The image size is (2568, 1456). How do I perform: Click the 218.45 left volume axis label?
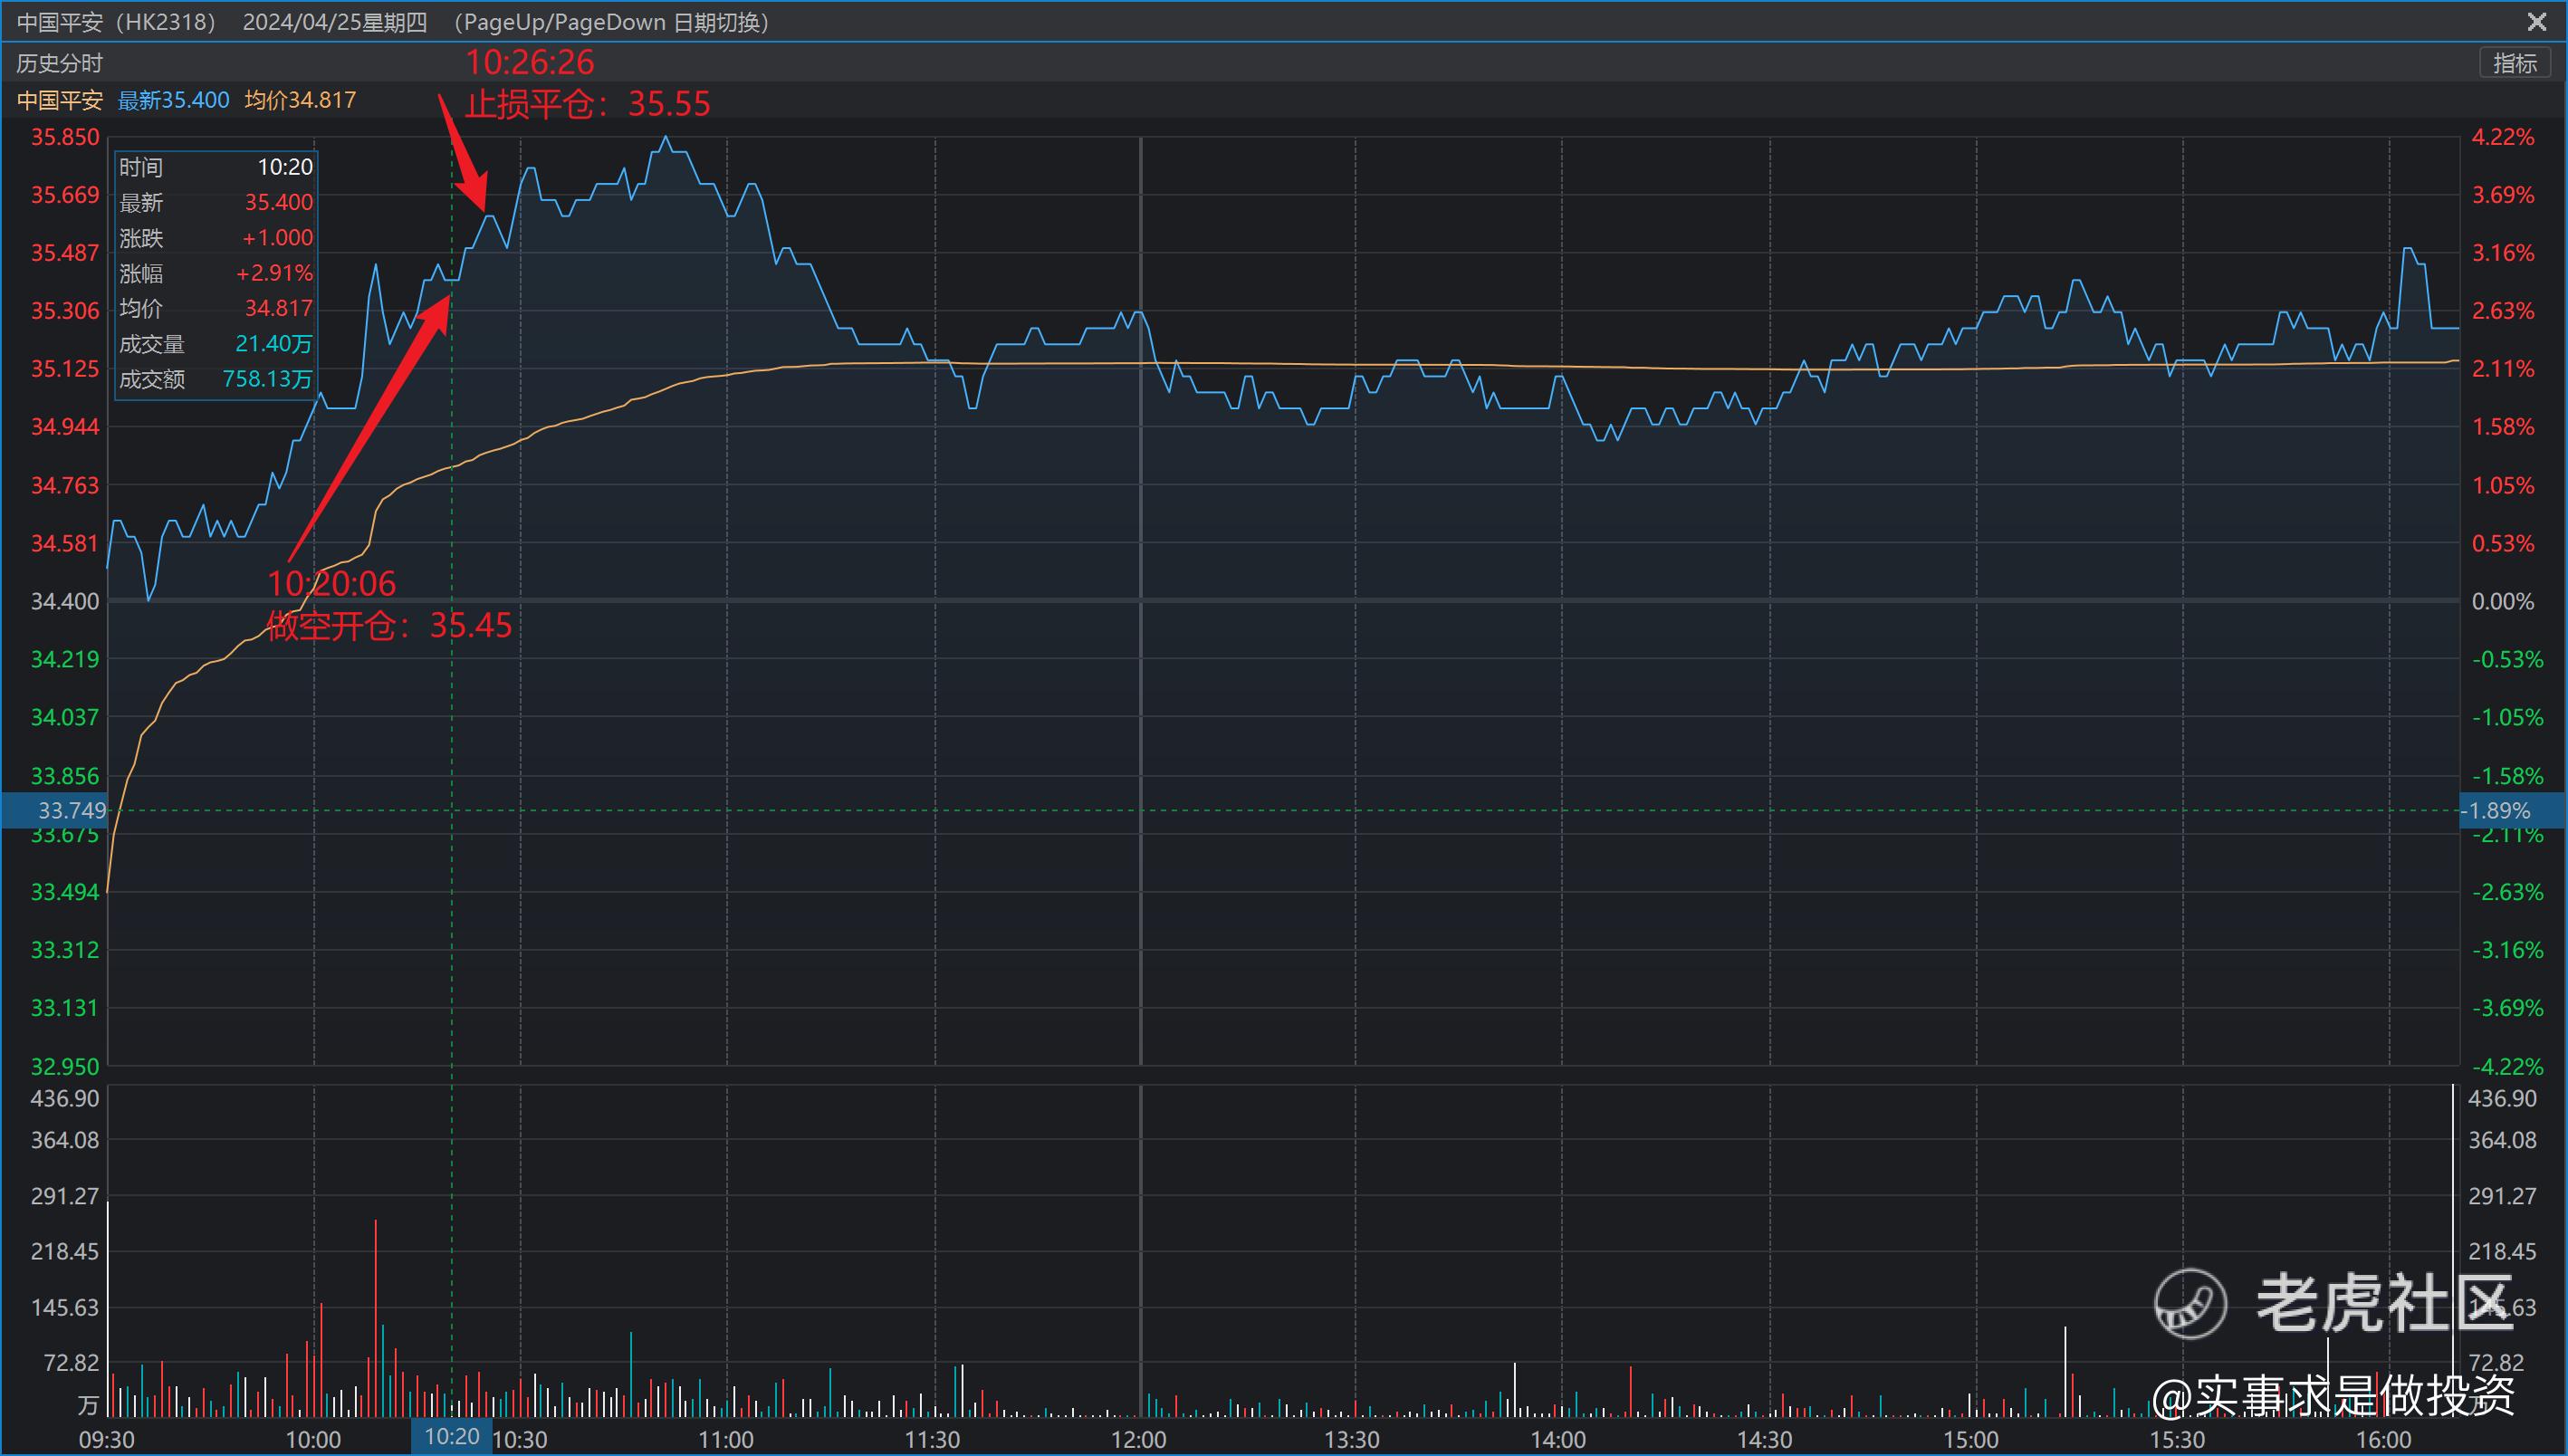click(65, 1251)
